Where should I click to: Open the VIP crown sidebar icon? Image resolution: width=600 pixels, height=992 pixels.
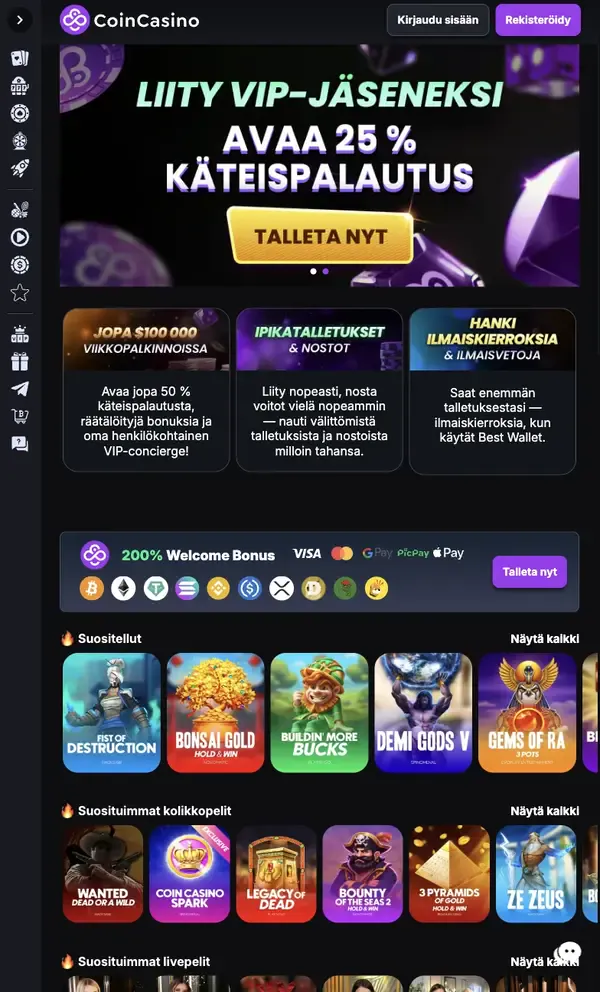[x=20, y=334]
